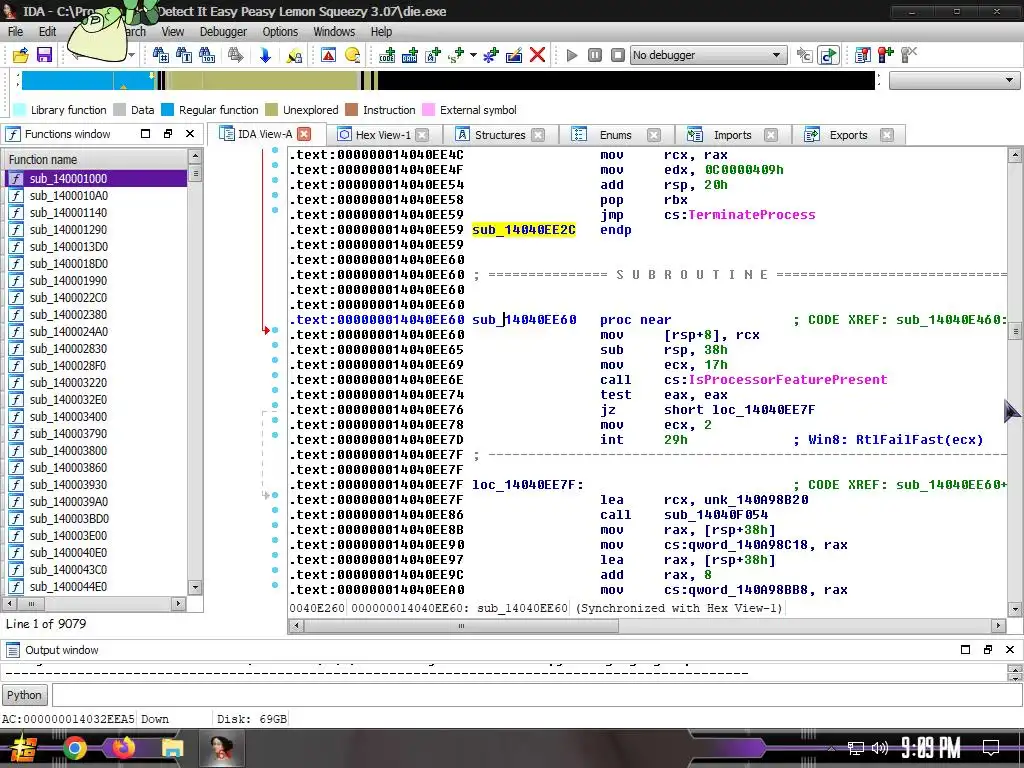The image size is (1024, 768).
Task: Switch to the Structures tab
Action: point(500,135)
